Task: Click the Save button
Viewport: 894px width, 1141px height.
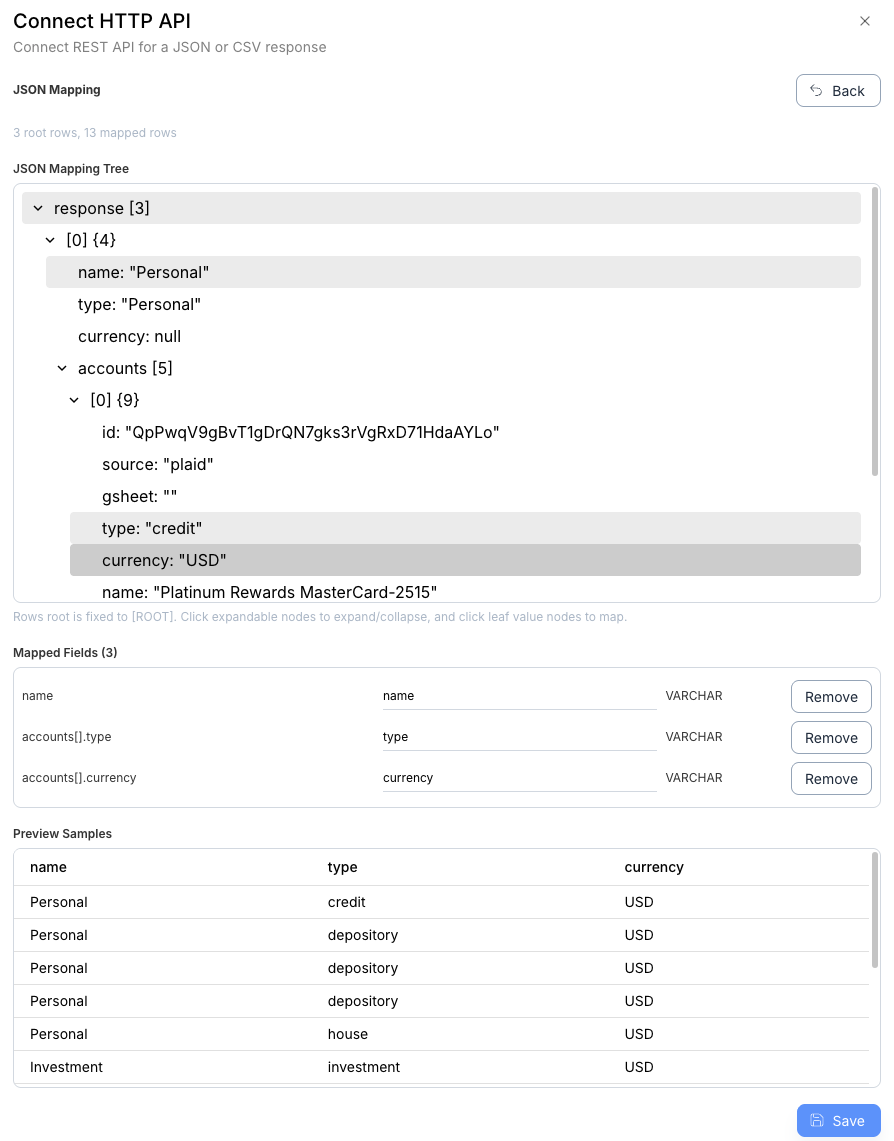Action: pyautogui.click(x=838, y=1120)
